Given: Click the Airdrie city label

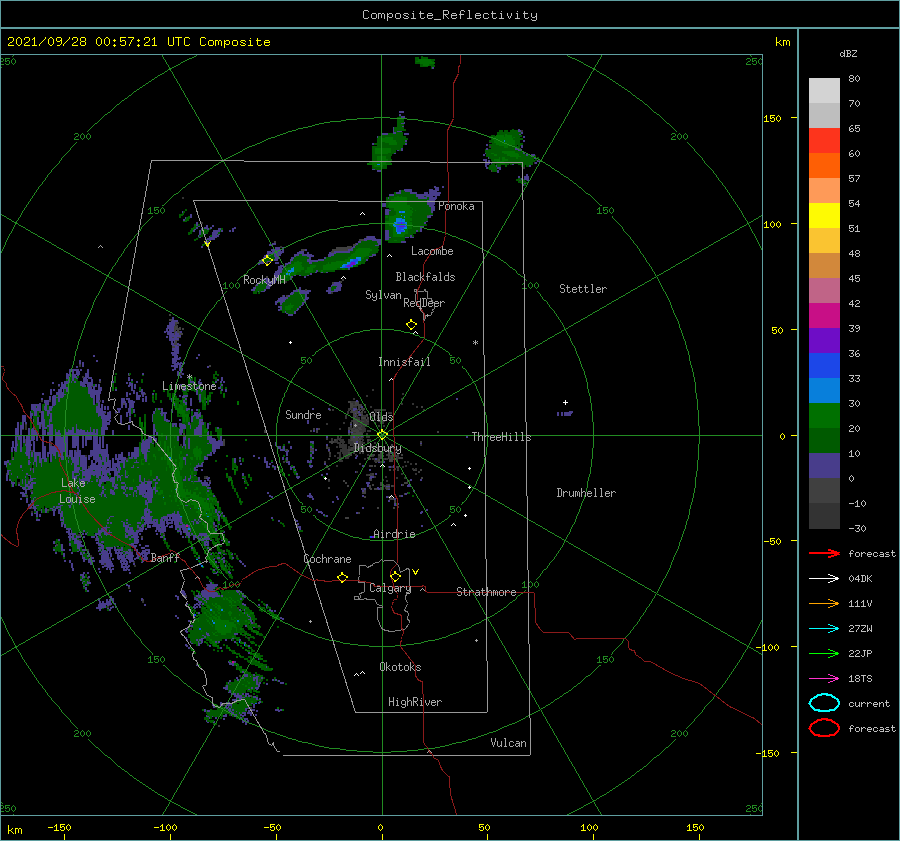Looking at the screenshot, I should (394, 534).
